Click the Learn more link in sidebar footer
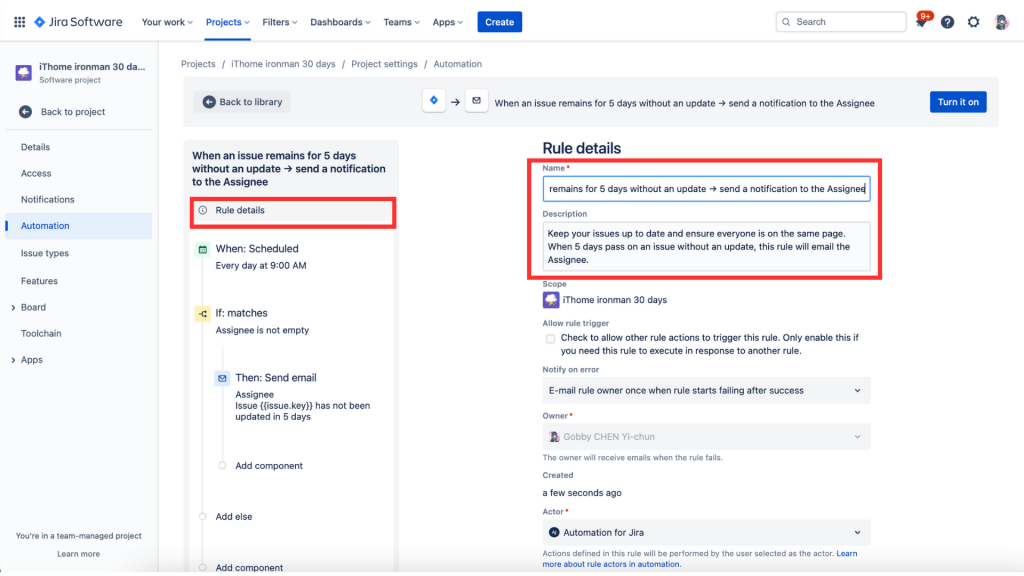The height and width of the screenshot is (576, 1024). 78,554
